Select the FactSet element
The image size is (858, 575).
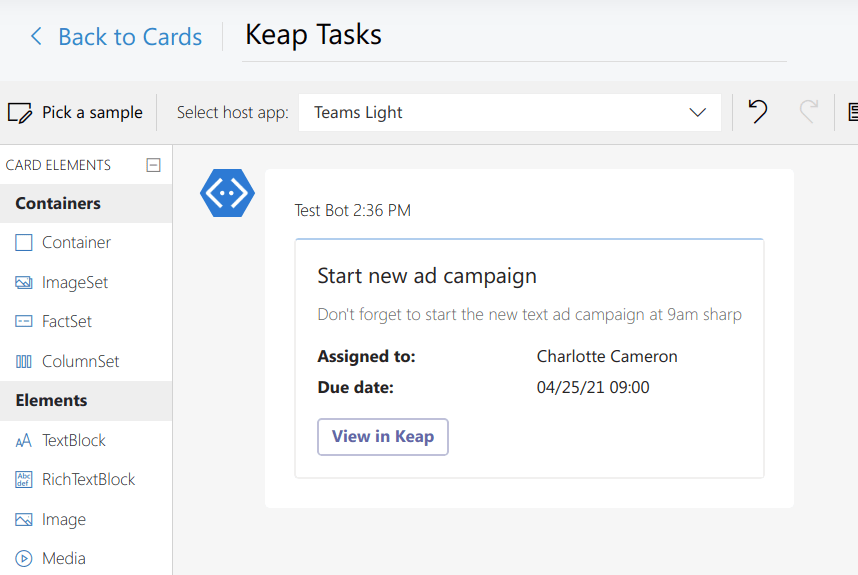click(86, 321)
